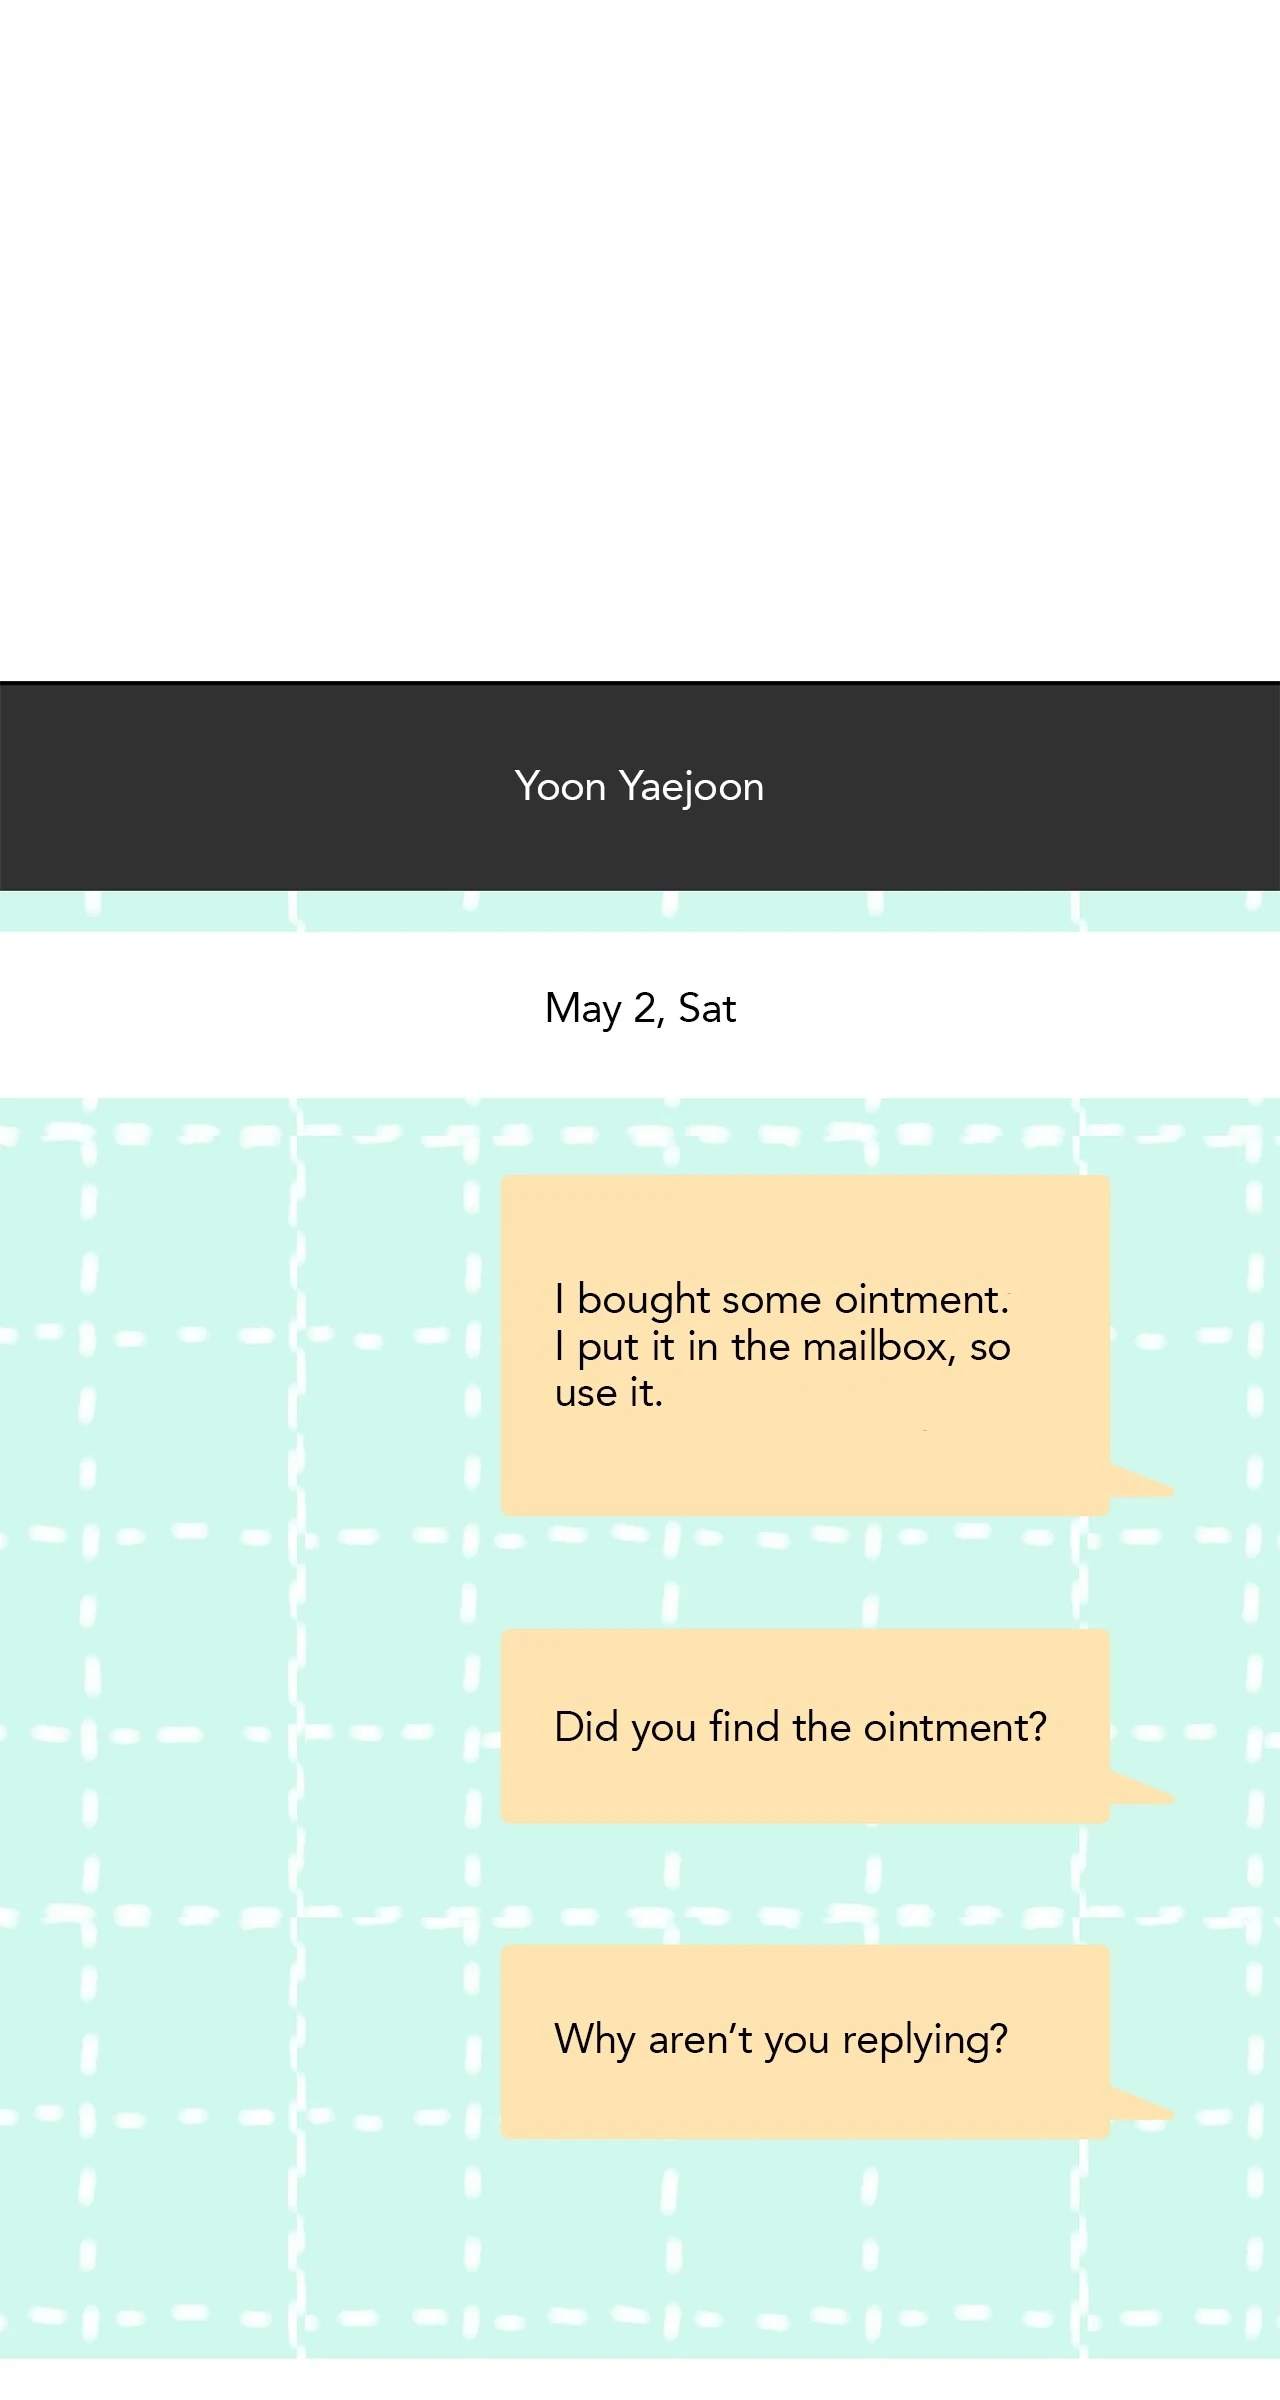Click the tail of the last message bubble
The width and height of the screenshot is (1280, 2400).
click(1142, 2105)
